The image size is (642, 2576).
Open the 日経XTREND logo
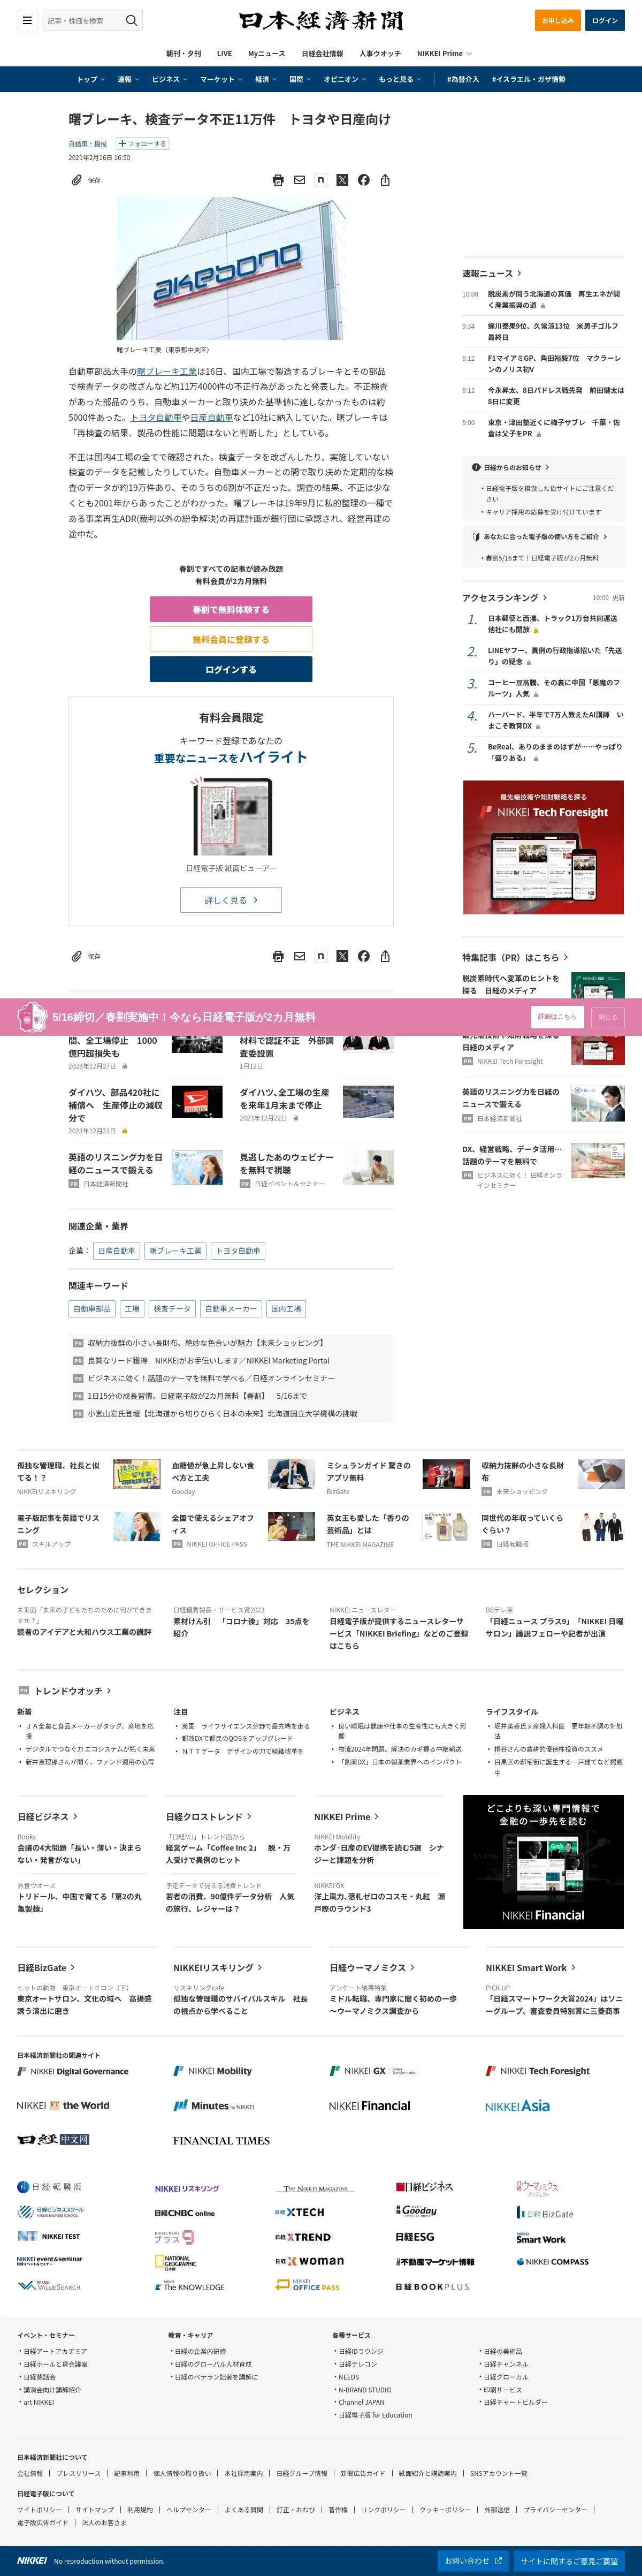tap(303, 2236)
